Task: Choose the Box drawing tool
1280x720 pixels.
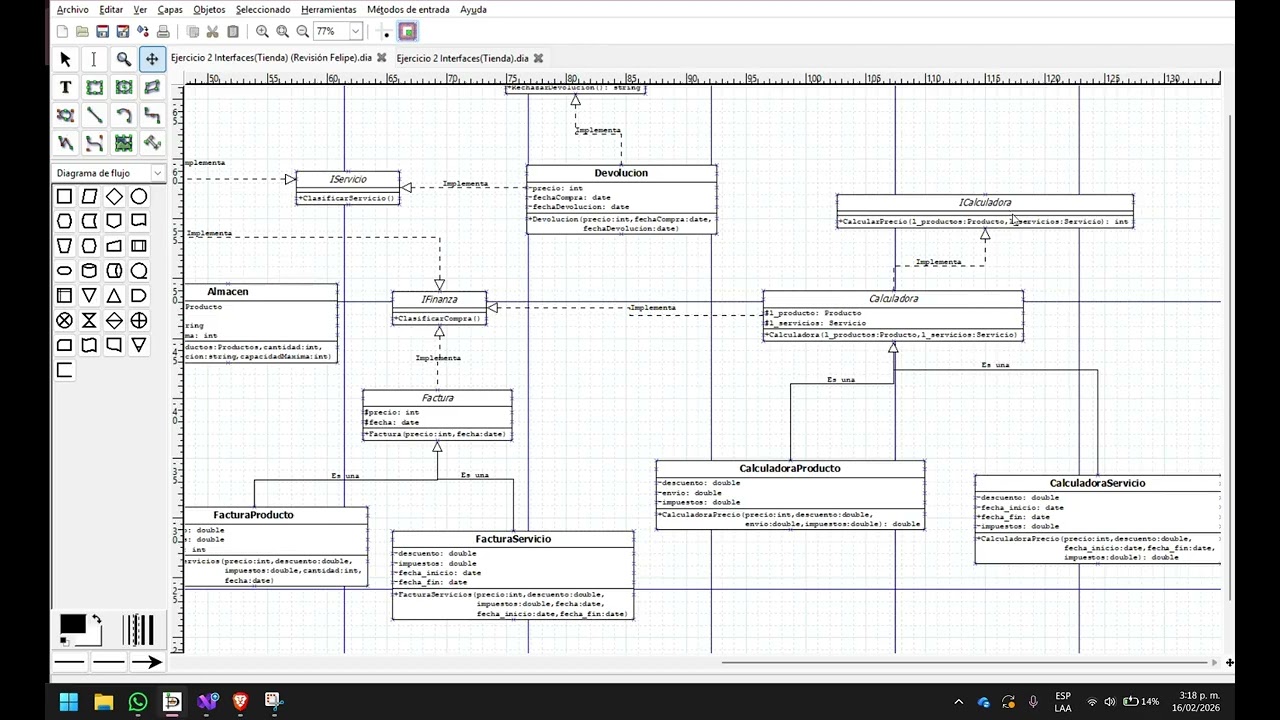Action: coord(94,87)
